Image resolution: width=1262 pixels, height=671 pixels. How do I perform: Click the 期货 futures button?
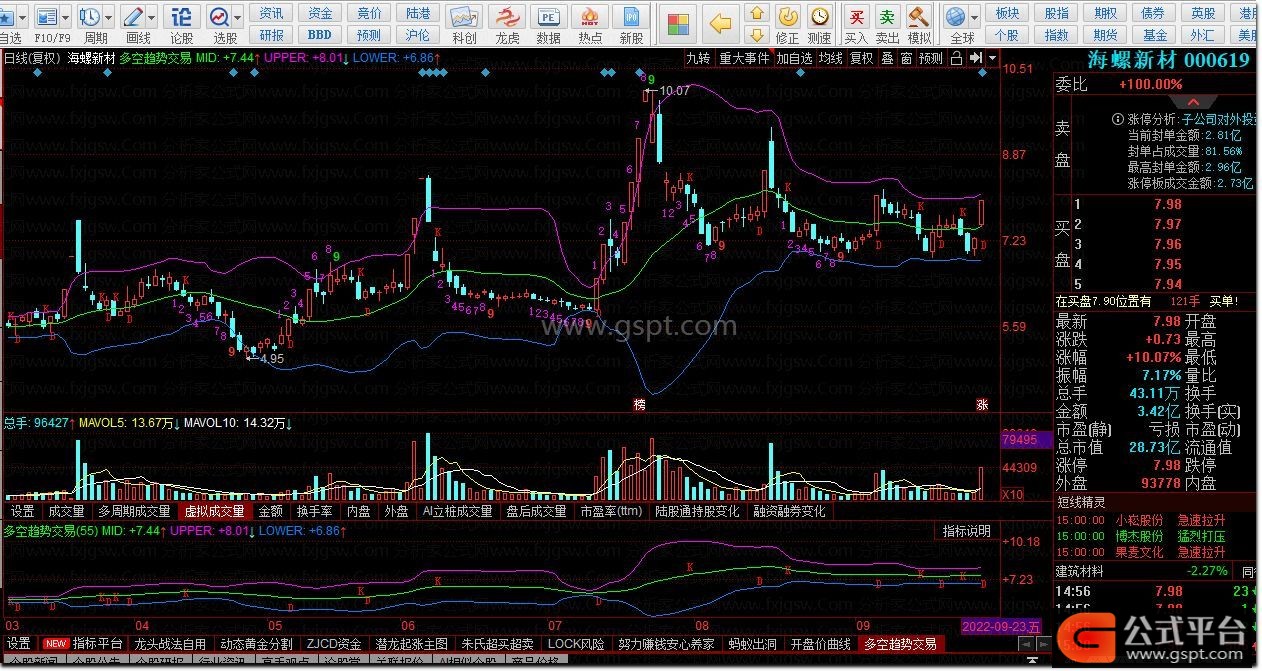pyautogui.click(x=1105, y=34)
